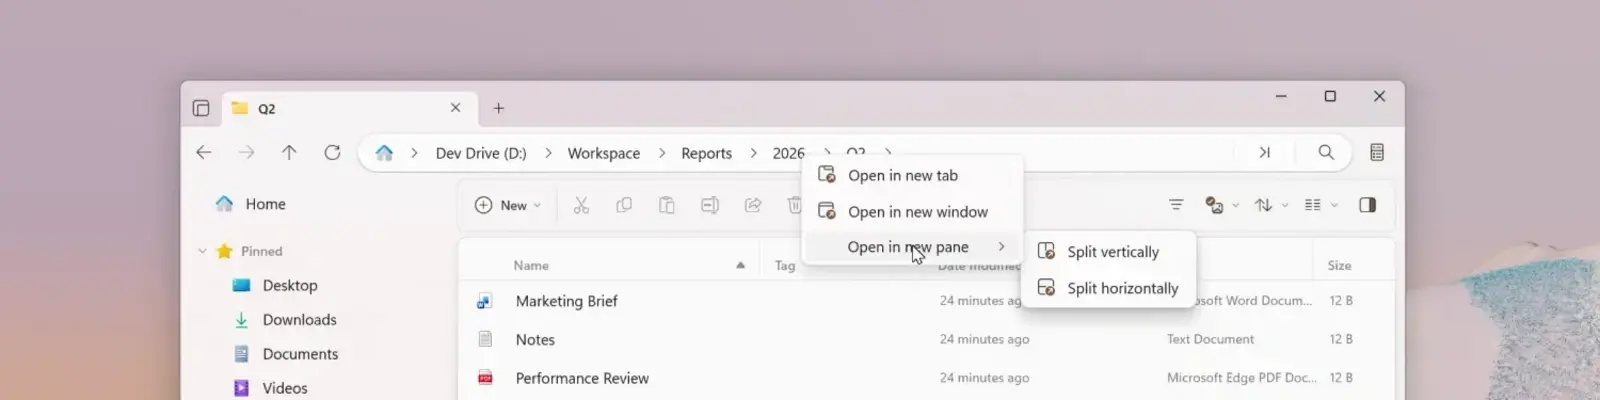
Task: Go to Reports breadcrumb
Action: pos(706,153)
